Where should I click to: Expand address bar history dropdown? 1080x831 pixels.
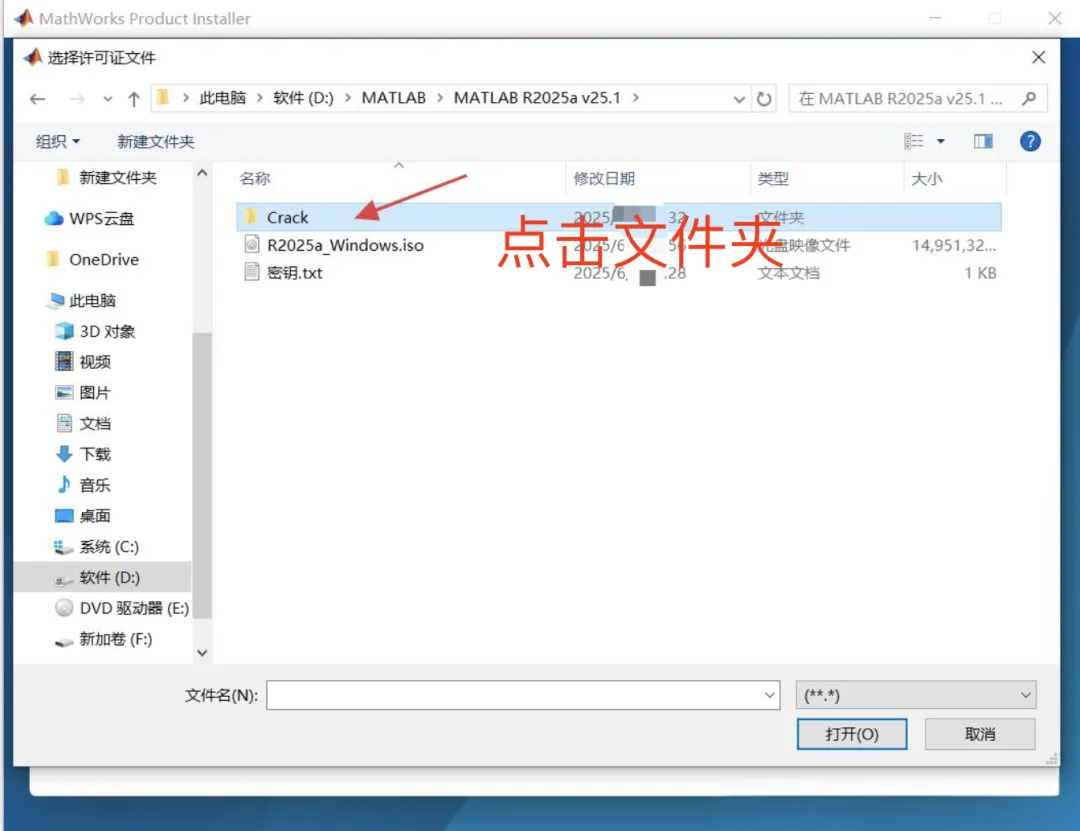click(x=739, y=99)
